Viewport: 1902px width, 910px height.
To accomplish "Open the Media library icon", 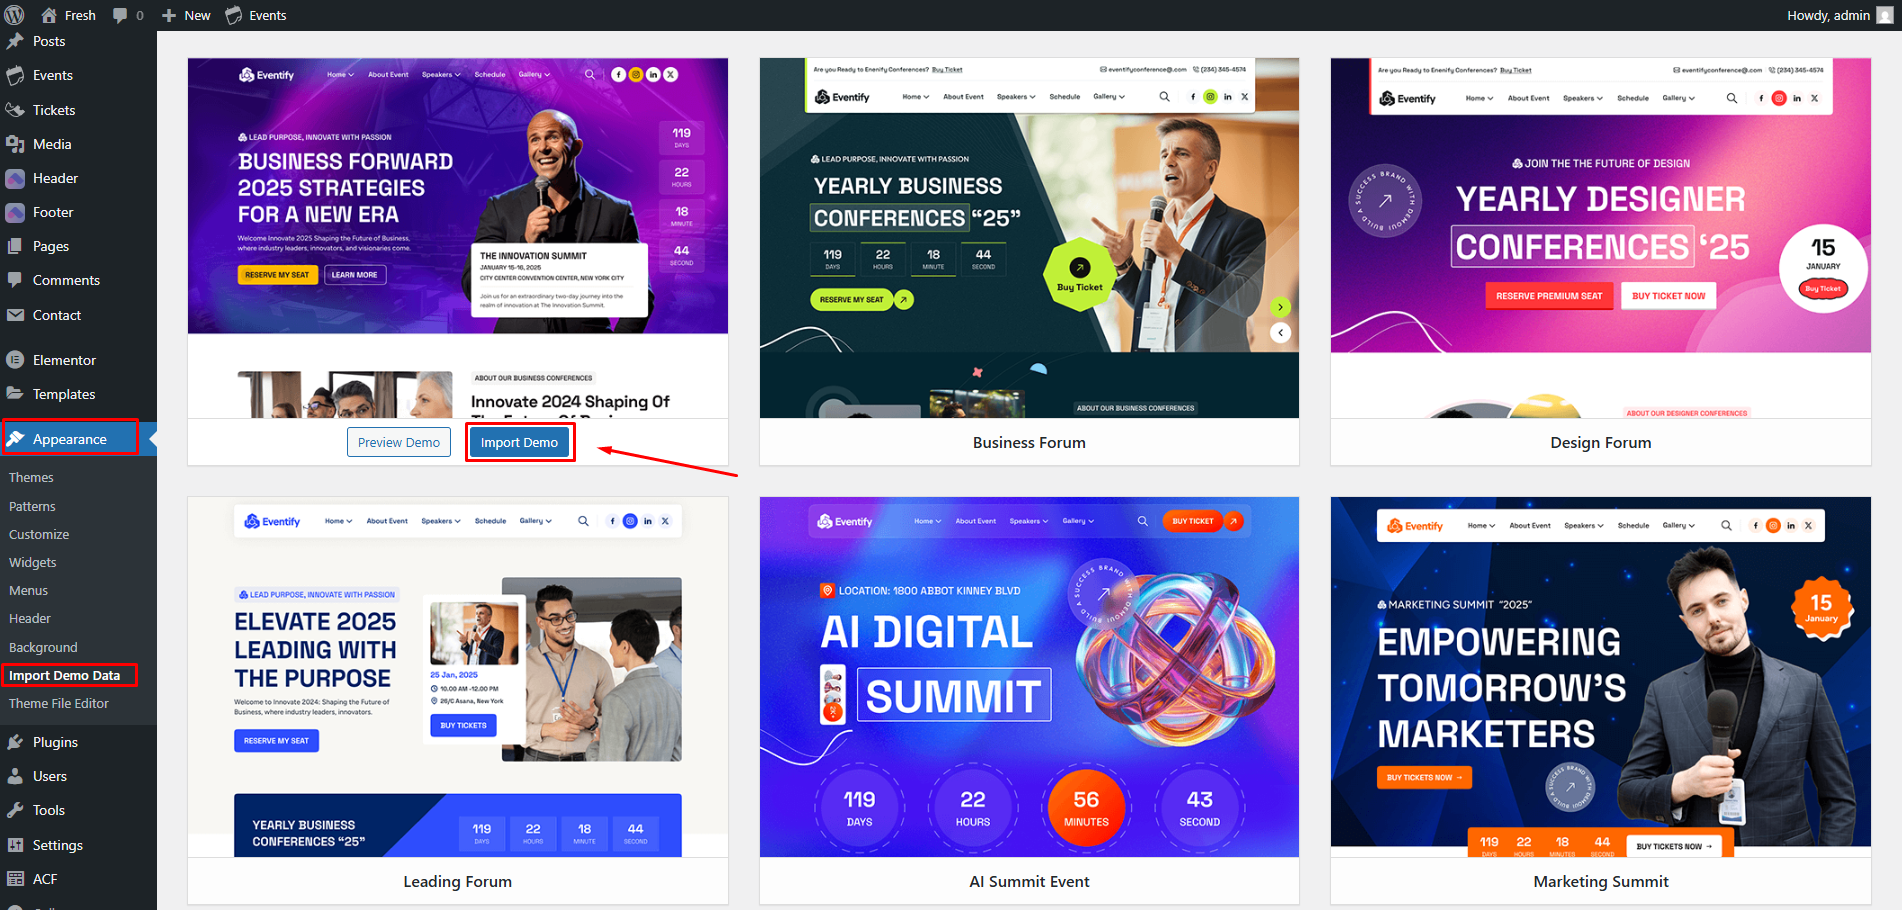I will point(15,144).
